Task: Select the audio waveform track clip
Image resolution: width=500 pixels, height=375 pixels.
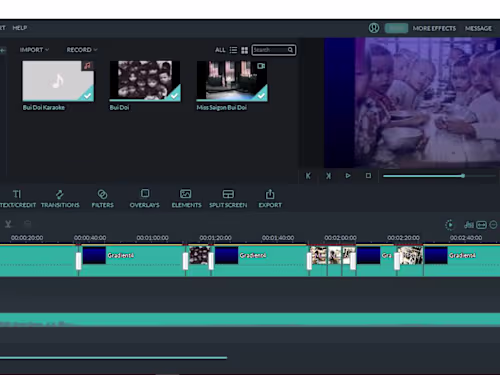Action: tap(250, 319)
